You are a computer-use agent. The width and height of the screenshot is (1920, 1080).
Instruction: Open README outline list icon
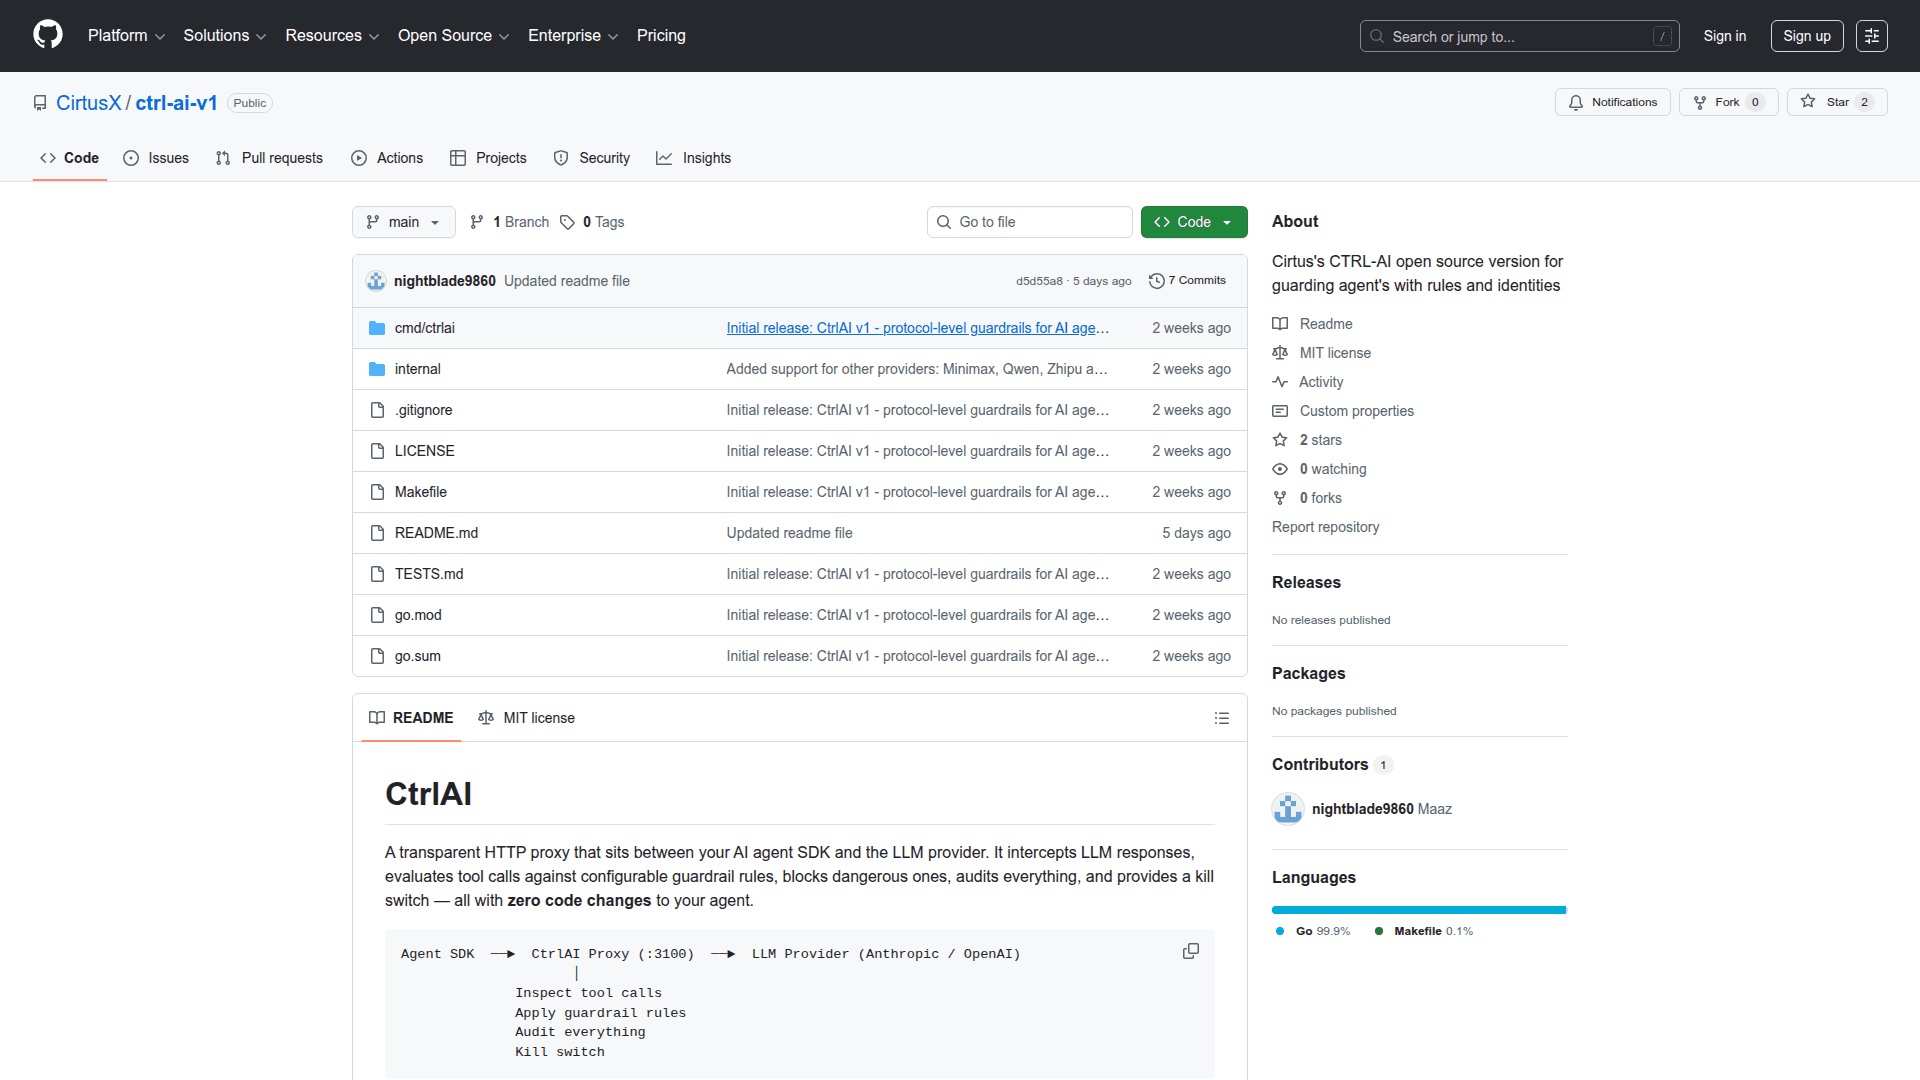click(1221, 718)
